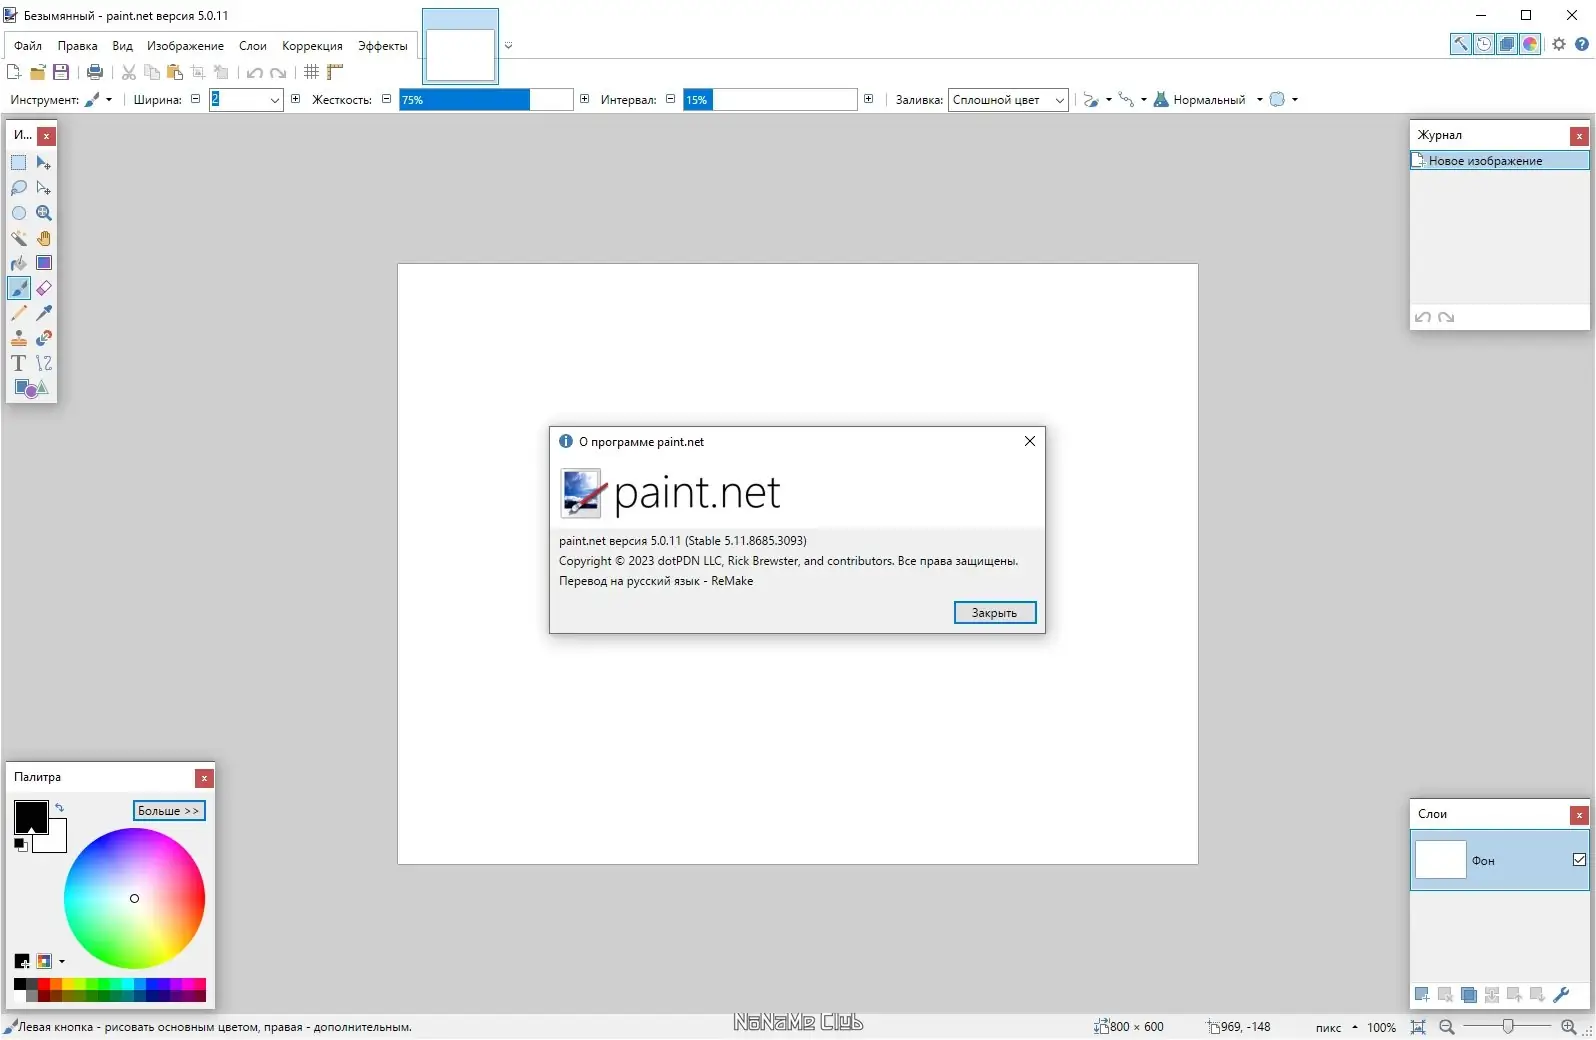Open the Ширина brush width combo box
This screenshot has width=1596, height=1040.
tap(246, 100)
